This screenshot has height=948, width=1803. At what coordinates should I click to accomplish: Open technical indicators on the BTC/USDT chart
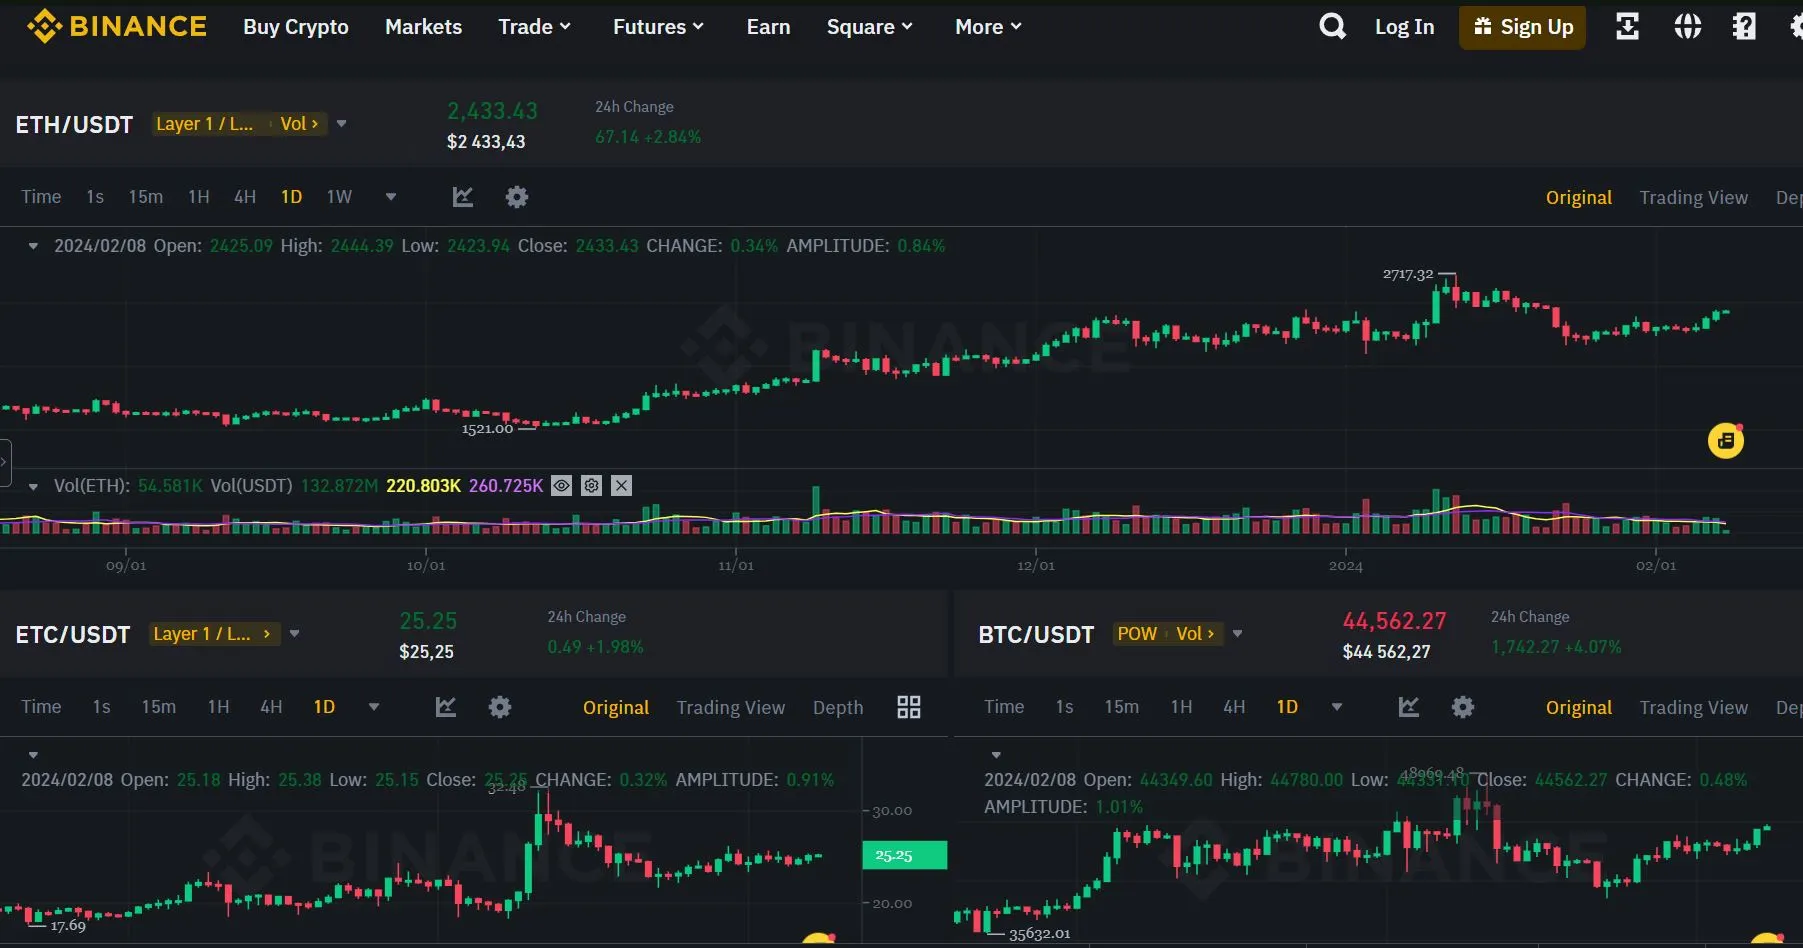pyautogui.click(x=1408, y=707)
